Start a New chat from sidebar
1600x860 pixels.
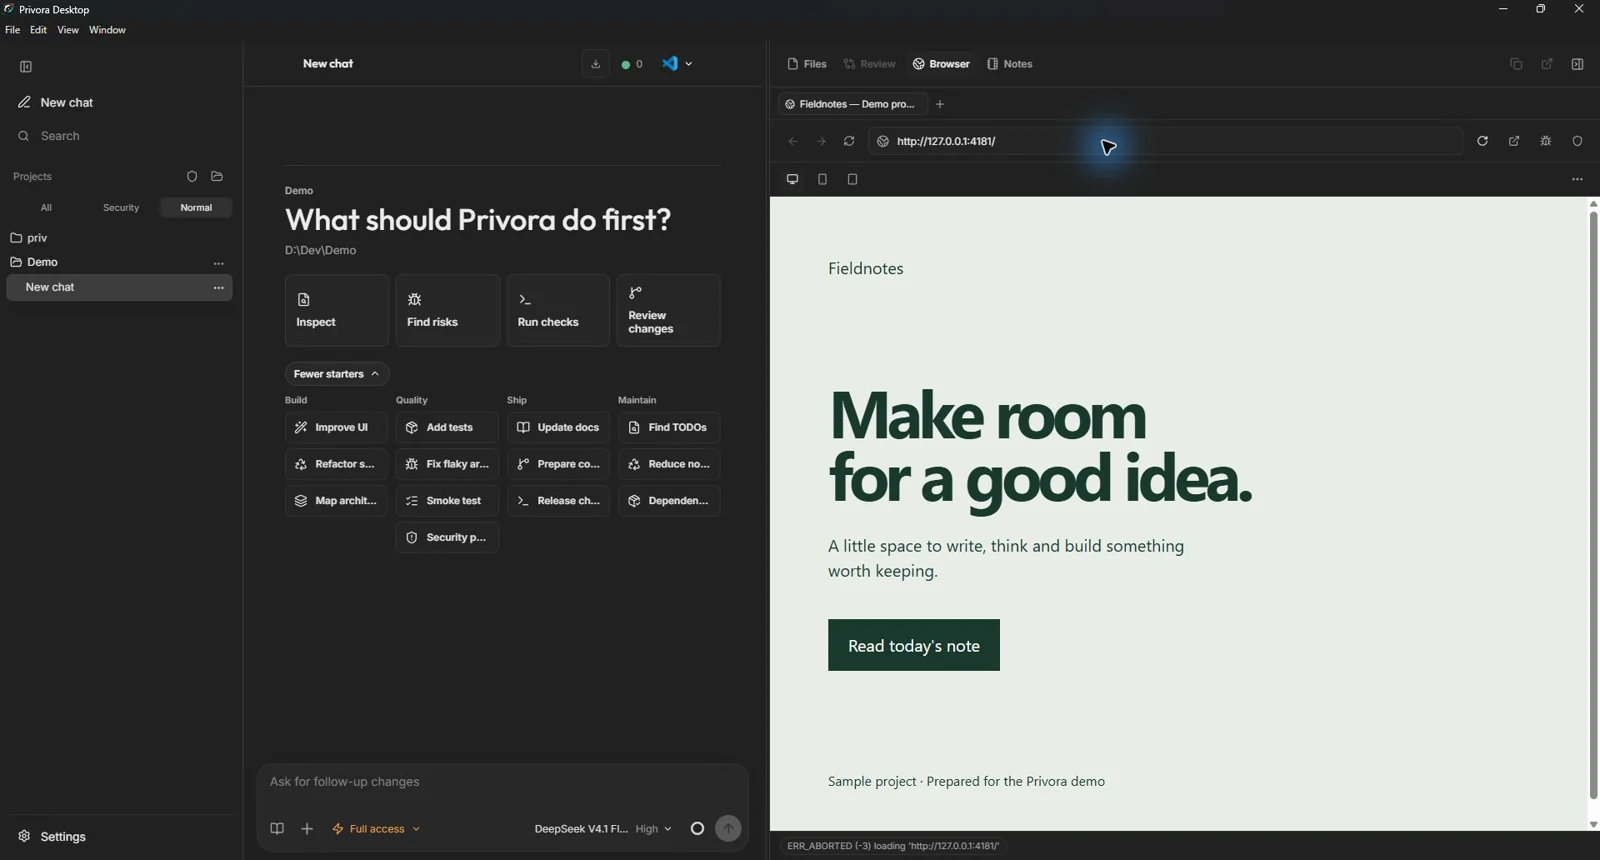click(56, 103)
